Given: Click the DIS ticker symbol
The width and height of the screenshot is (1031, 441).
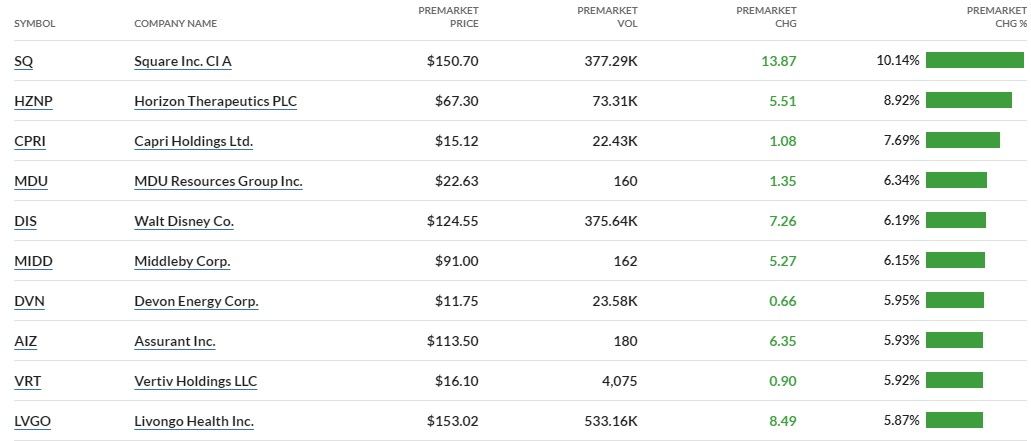Looking at the screenshot, I should click(x=26, y=222).
